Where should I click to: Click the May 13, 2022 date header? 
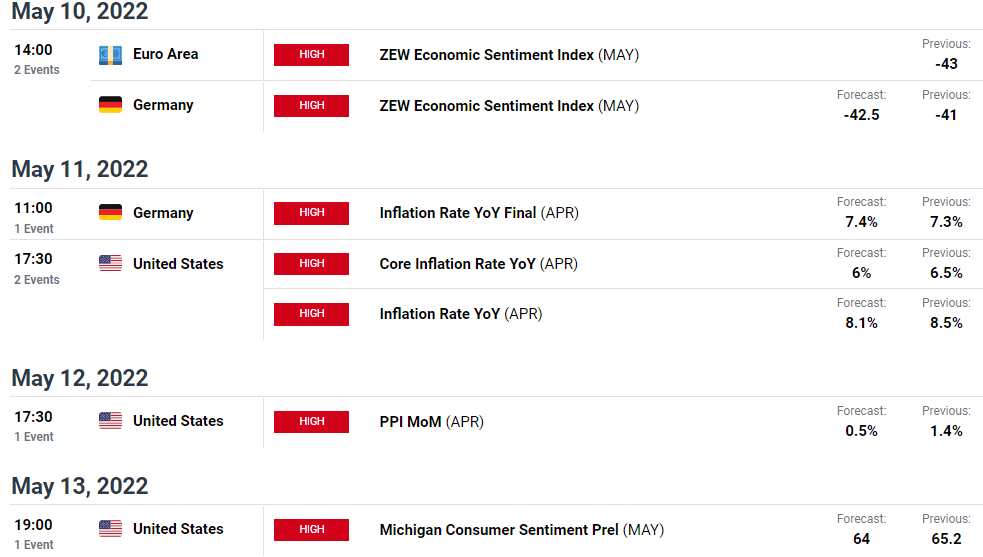pos(80,486)
